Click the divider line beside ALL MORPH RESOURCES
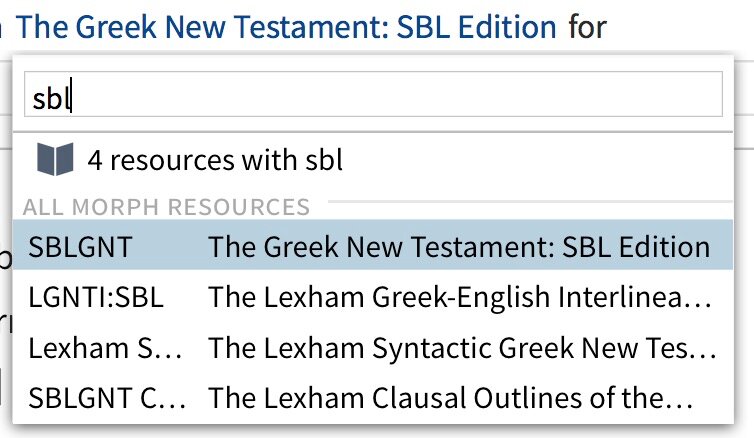 (530, 201)
